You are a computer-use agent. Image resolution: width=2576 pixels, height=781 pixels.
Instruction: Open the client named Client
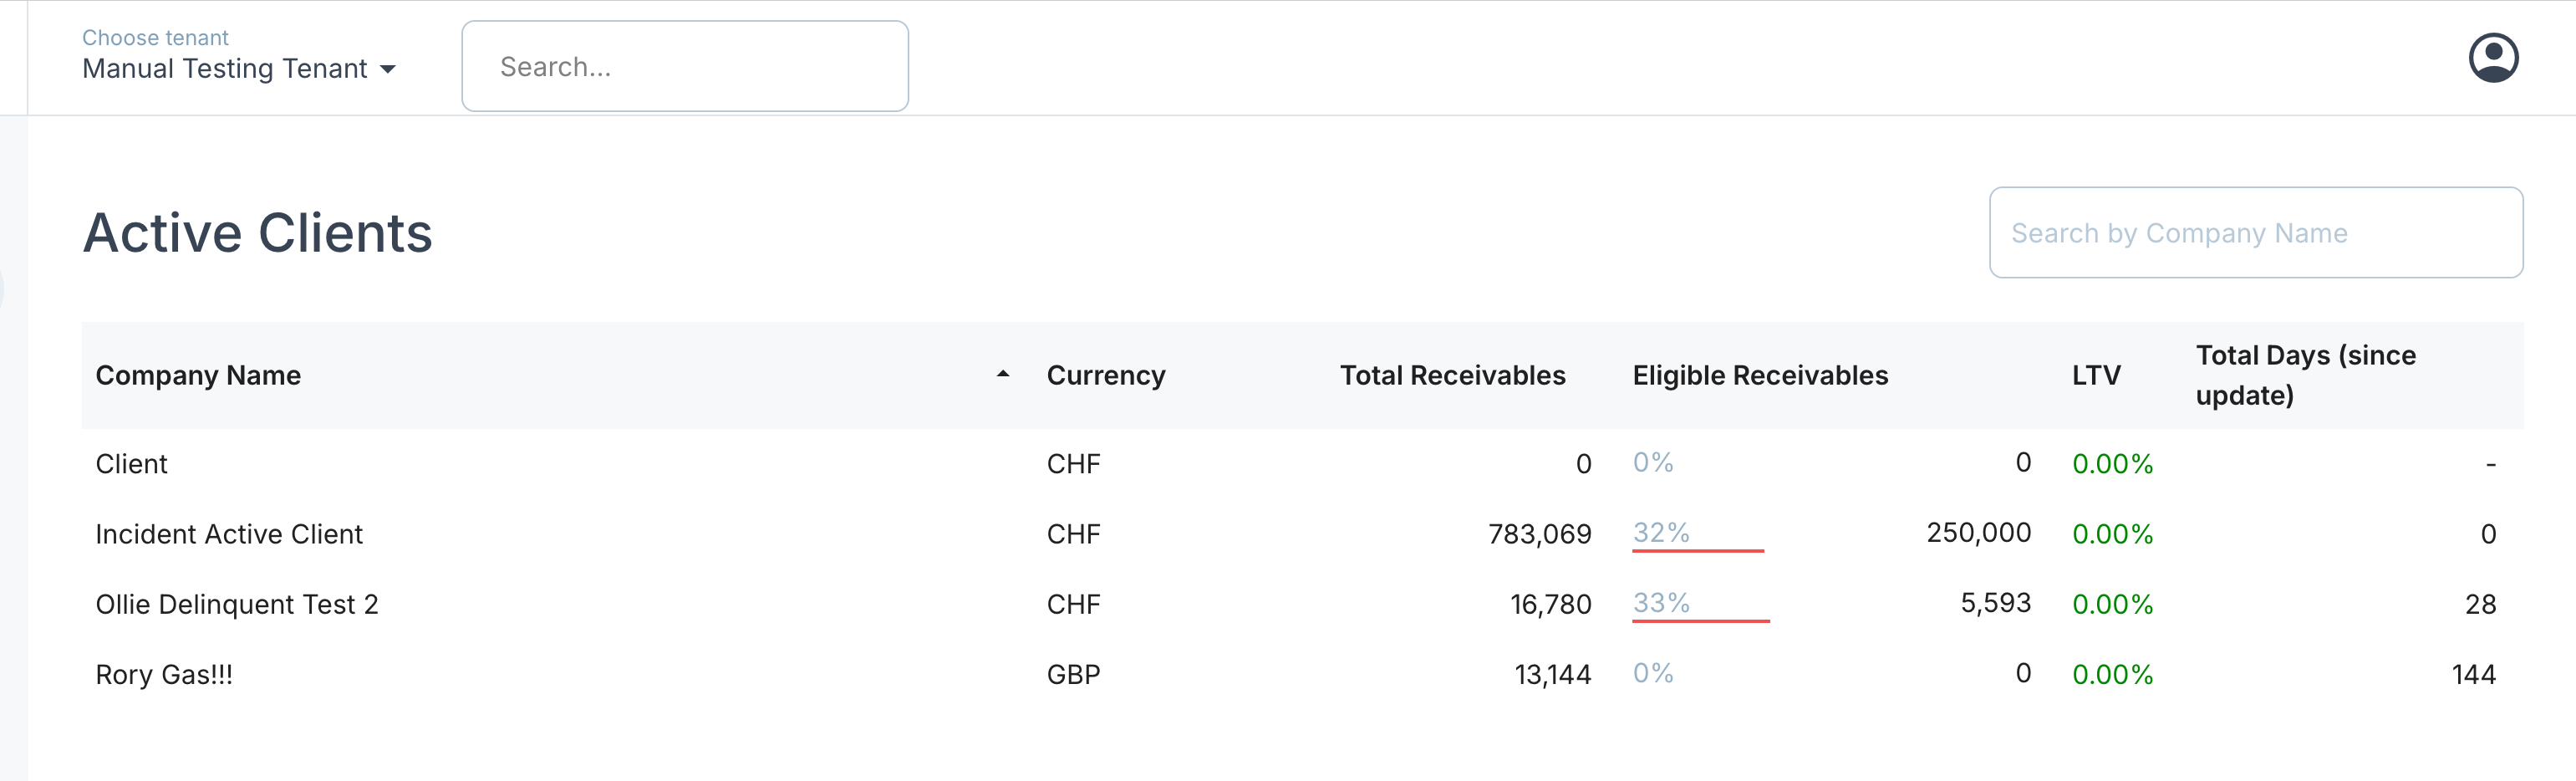[x=131, y=464]
